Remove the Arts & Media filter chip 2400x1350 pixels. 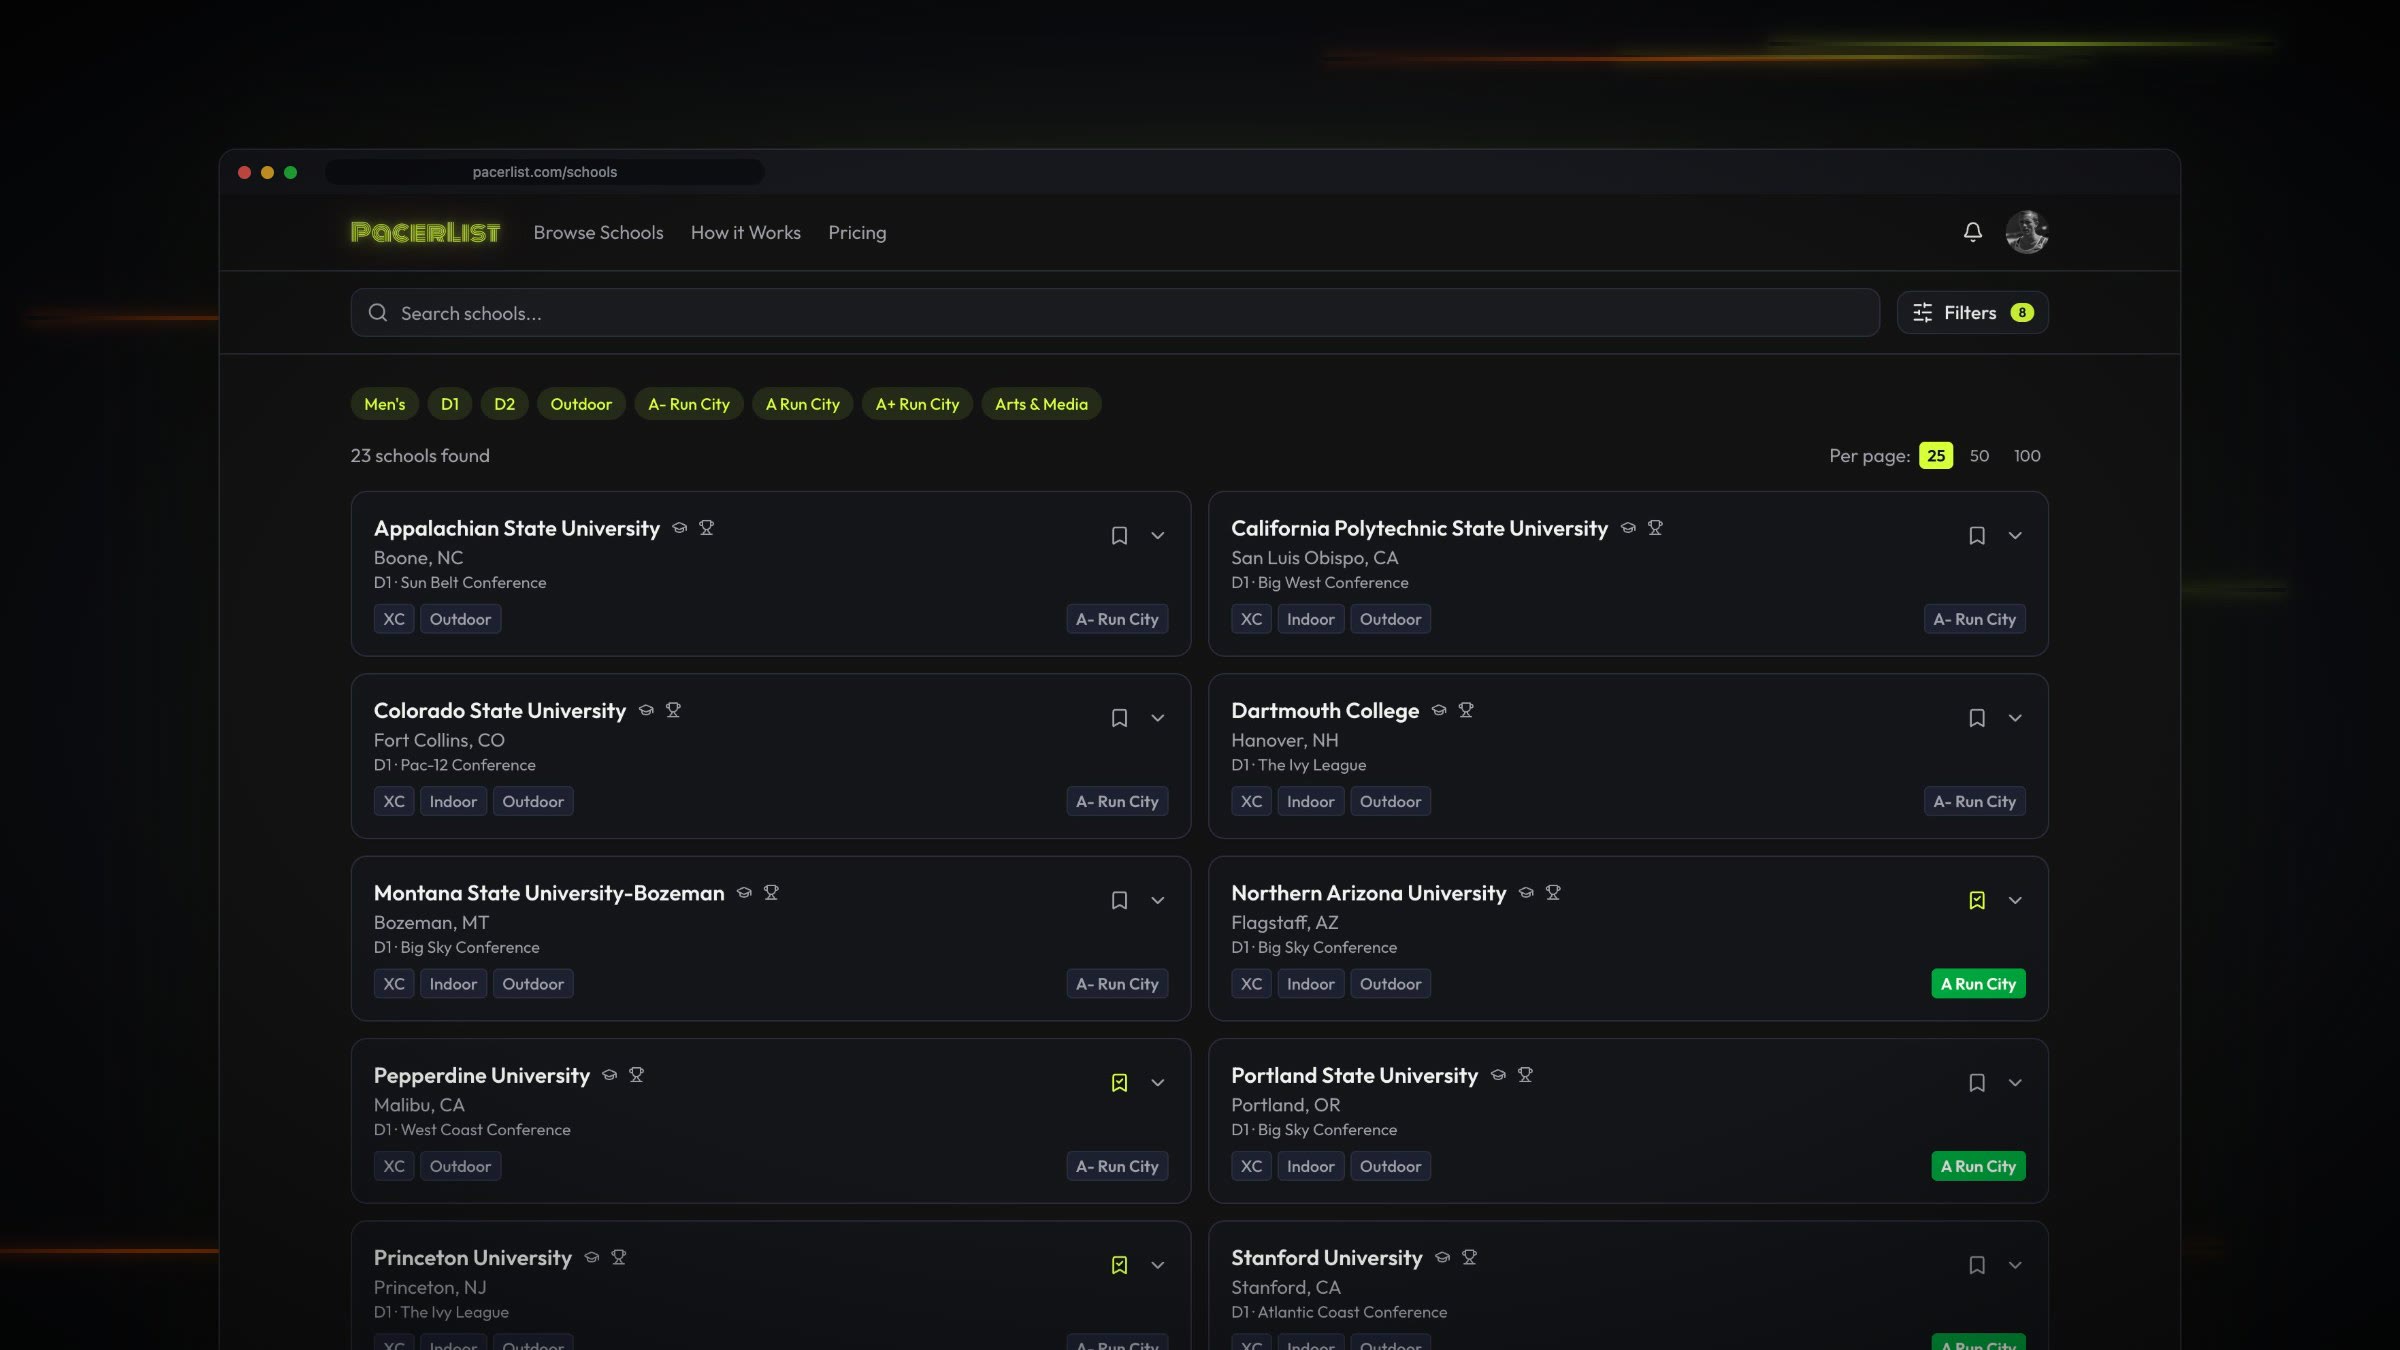click(x=1041, y=404)
